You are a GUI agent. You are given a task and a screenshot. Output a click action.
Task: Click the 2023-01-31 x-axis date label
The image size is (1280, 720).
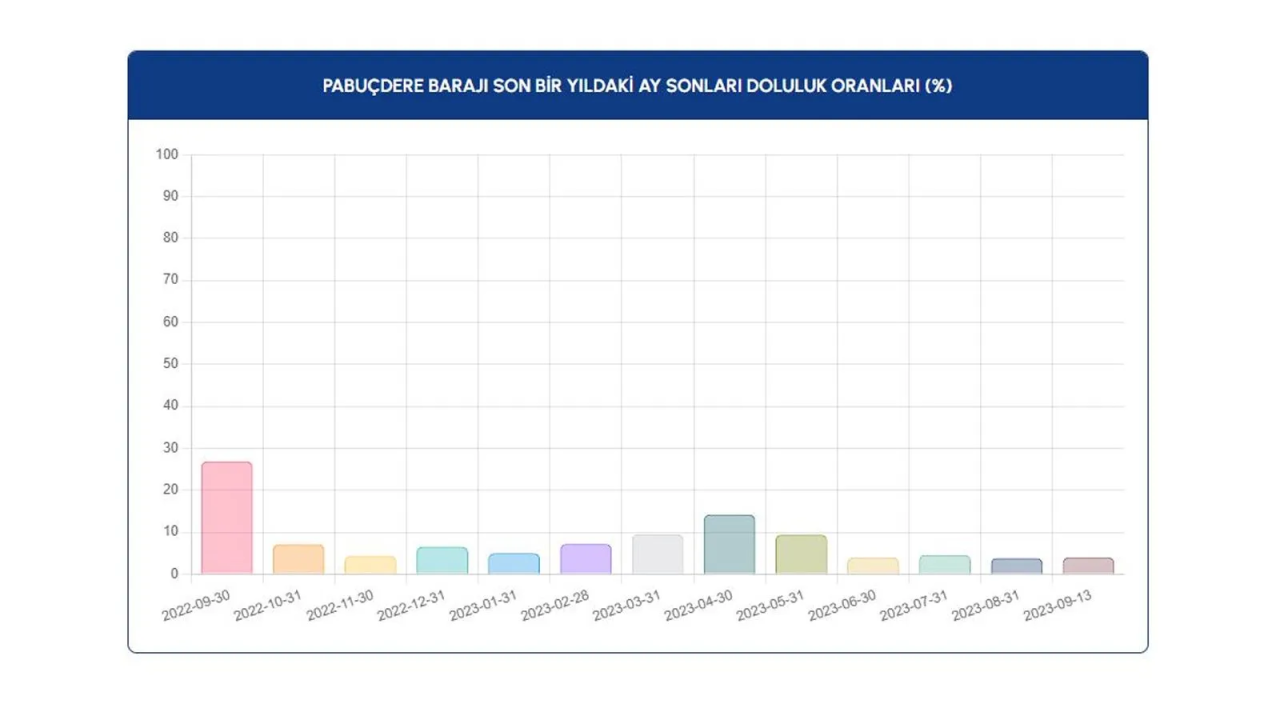pyautogui.click(x=484, y=606)
